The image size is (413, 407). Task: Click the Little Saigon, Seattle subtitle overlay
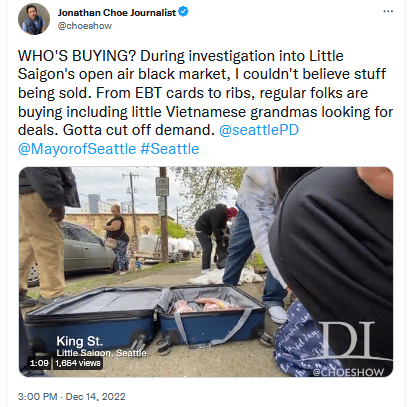point(101,353)
